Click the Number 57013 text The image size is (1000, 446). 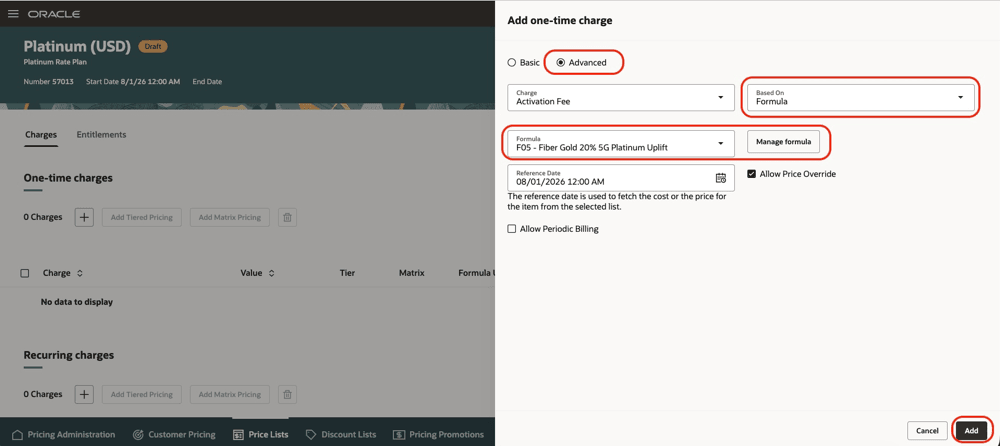(48, 82)
